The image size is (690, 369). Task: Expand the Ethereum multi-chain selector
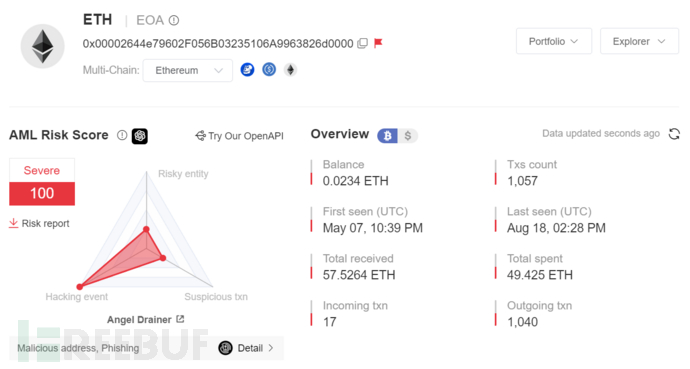point(188,70)
